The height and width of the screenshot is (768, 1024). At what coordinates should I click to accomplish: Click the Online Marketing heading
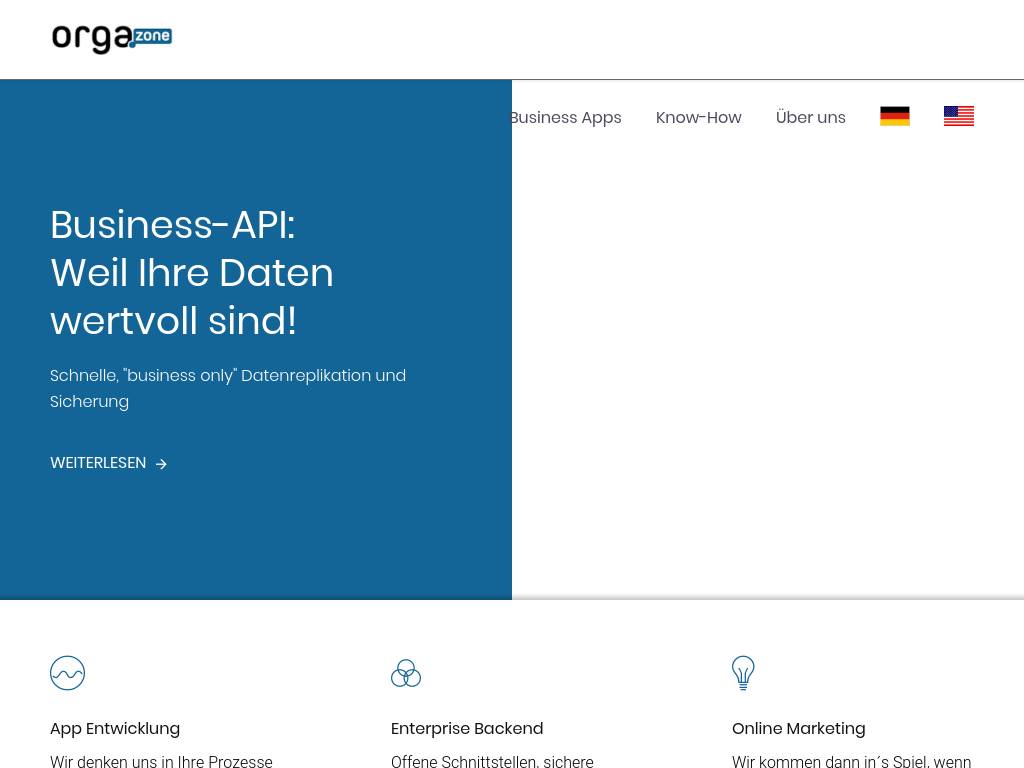(798, 729)
